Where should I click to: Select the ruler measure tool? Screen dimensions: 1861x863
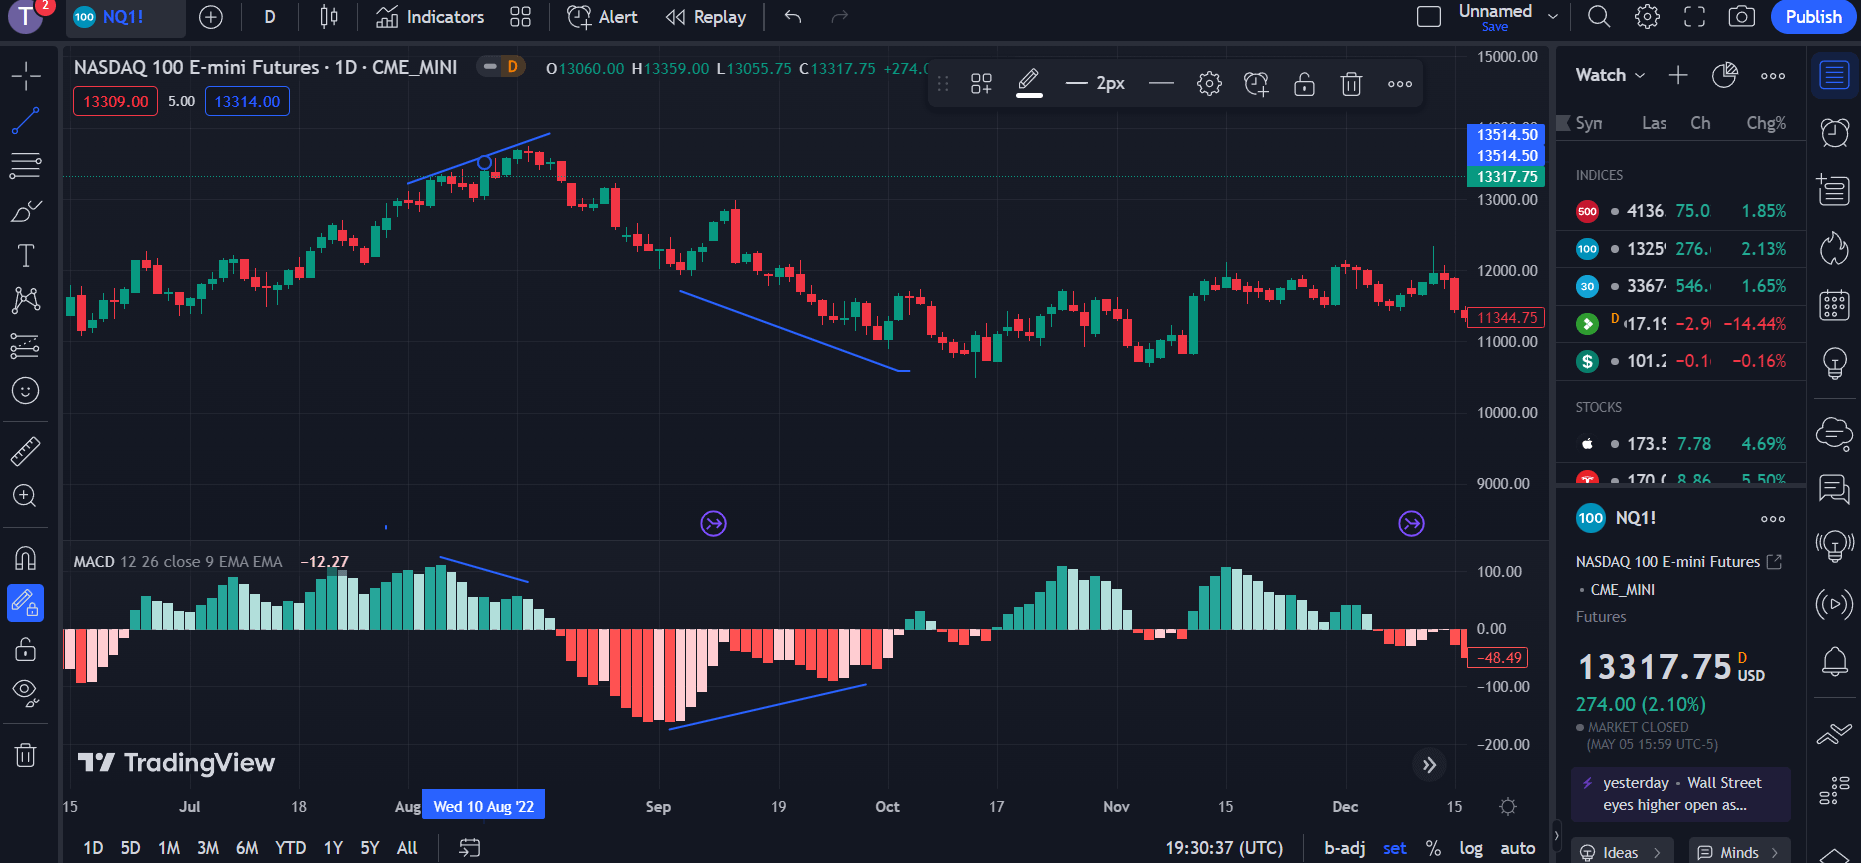point(26,451)
